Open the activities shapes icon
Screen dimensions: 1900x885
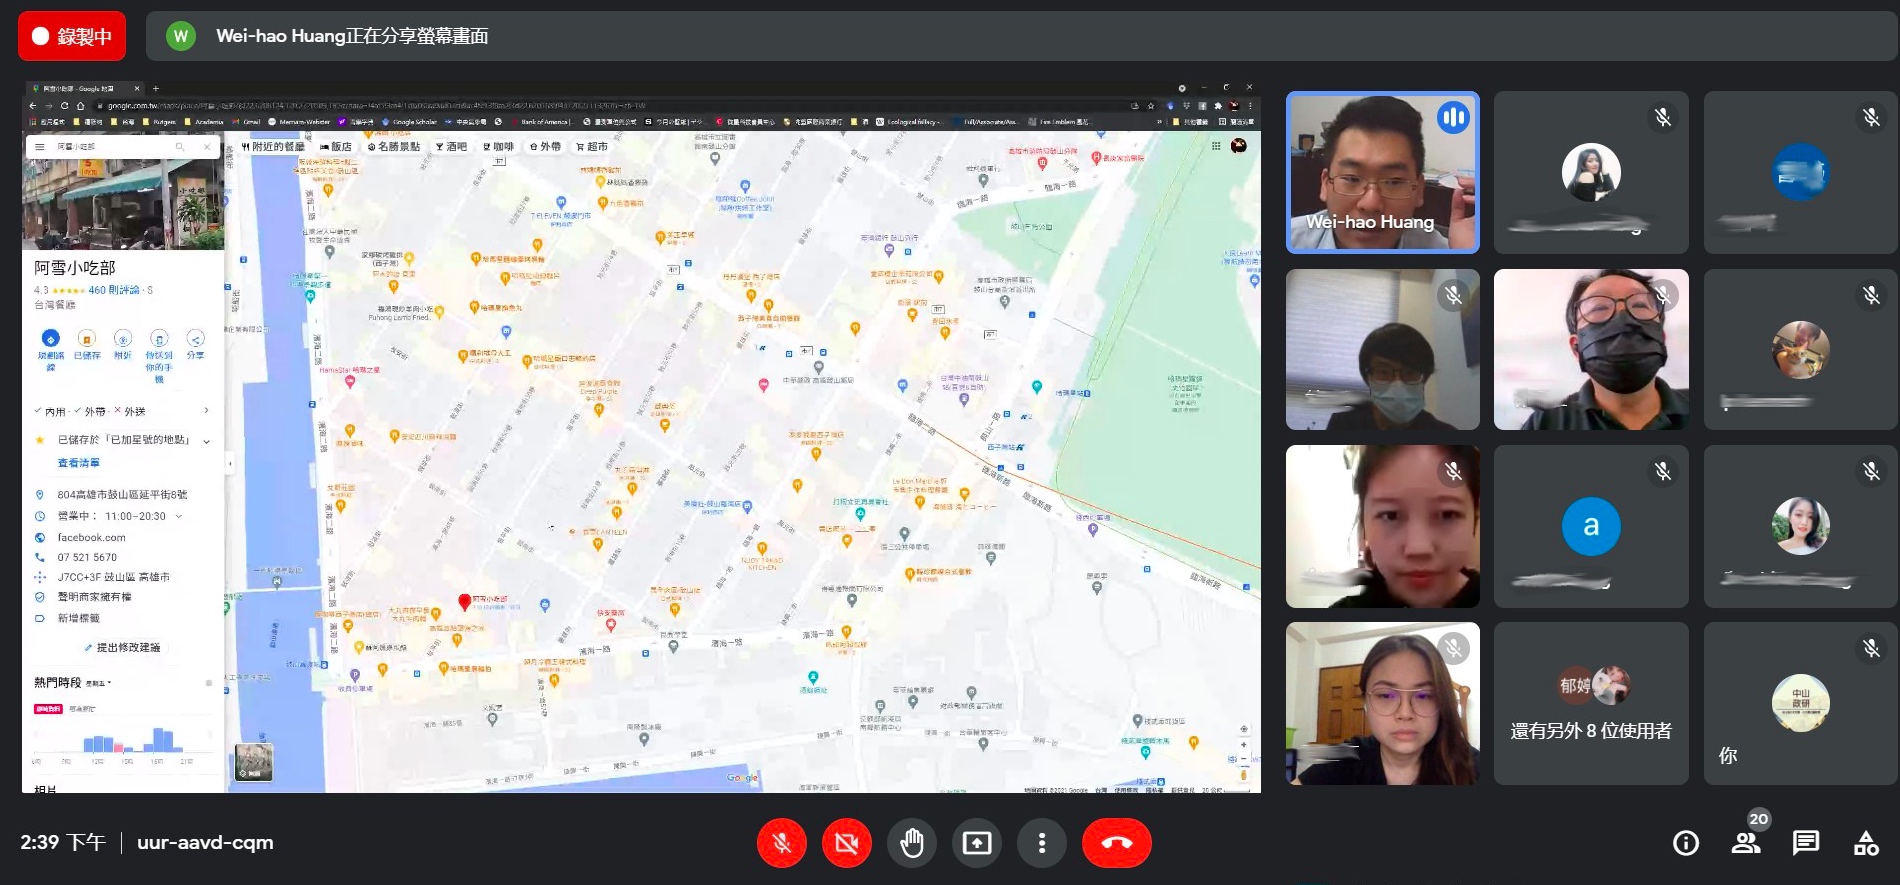pos(1866,843)
